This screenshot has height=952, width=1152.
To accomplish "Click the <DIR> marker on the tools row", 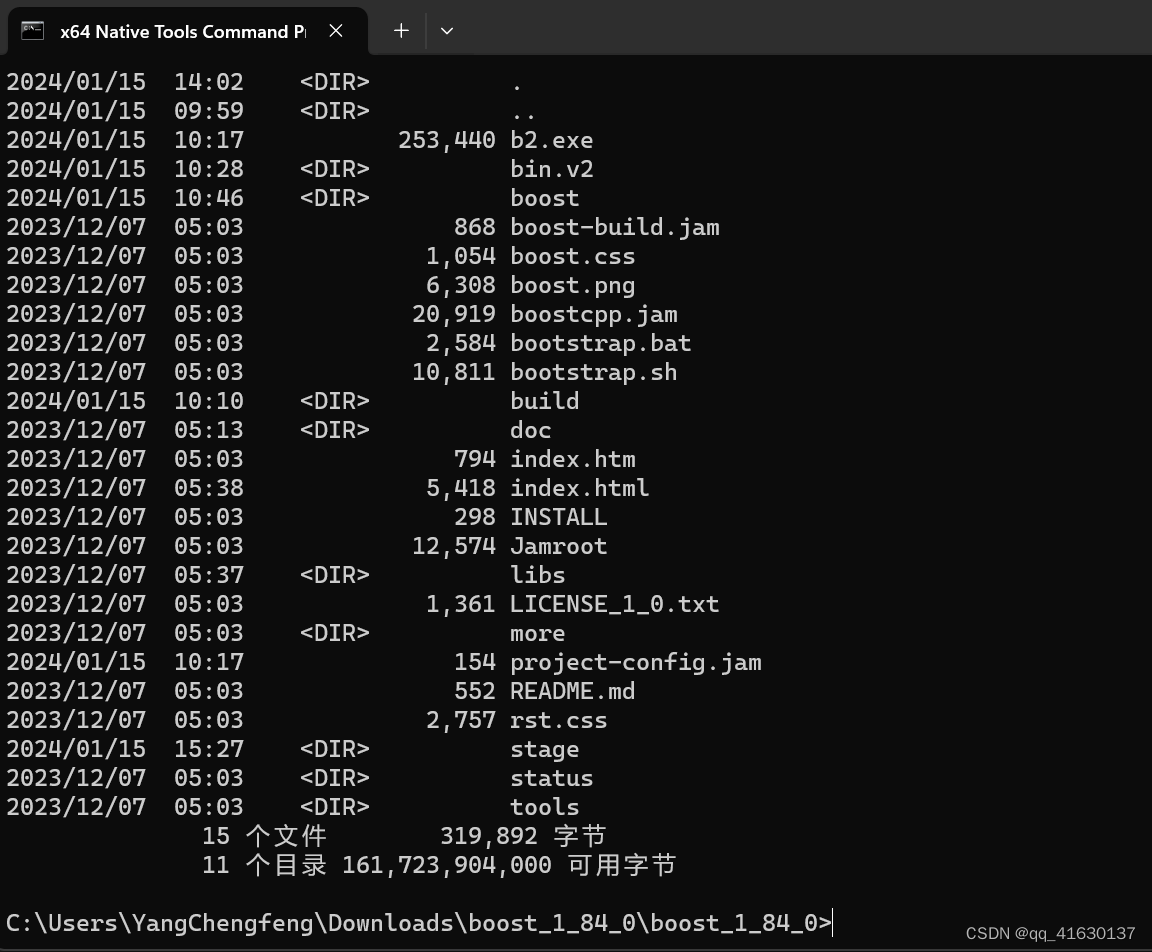I will (x=334, y=807).
